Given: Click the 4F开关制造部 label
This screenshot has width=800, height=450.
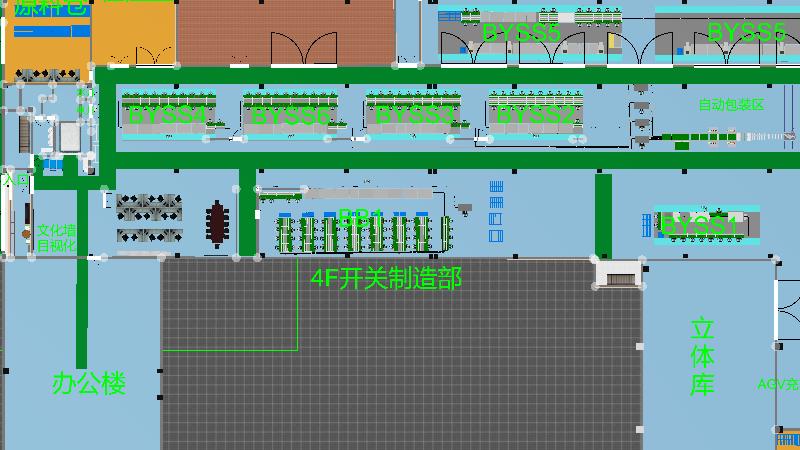Looking at the screenshot, I should tap(386, 279).
